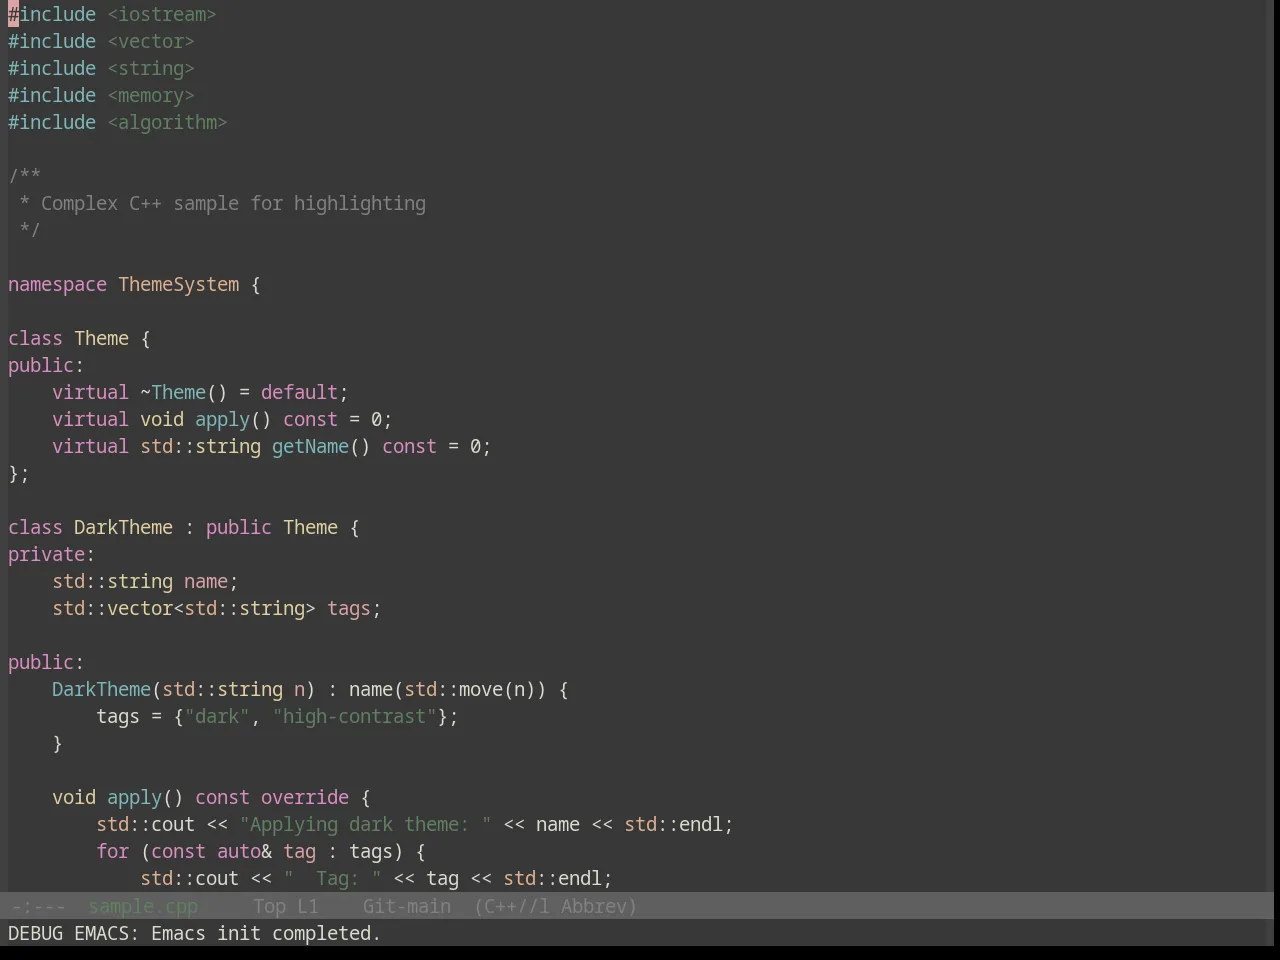Place cursor on <iostream> include
The height and width of the screenshot is (960, 1280).
[162, 14]
